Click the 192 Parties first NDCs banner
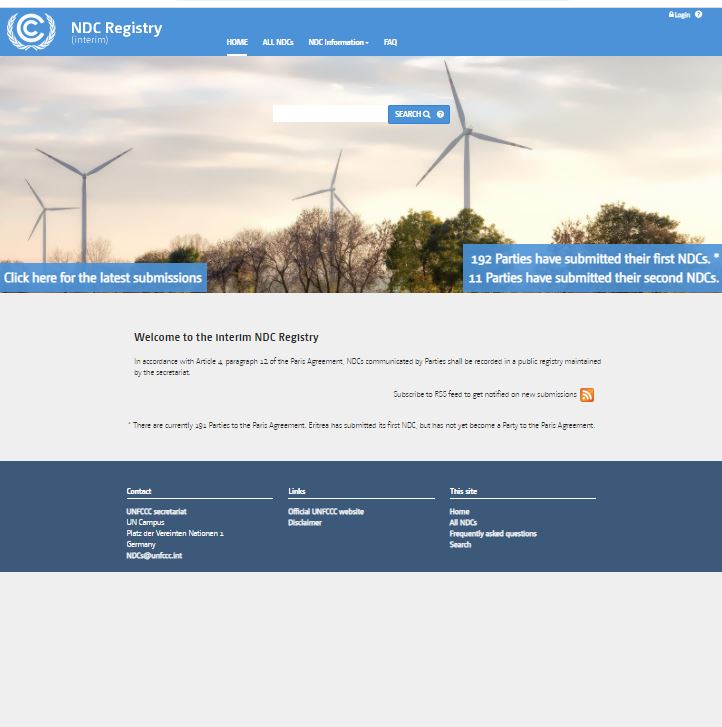 pos(595,259)
